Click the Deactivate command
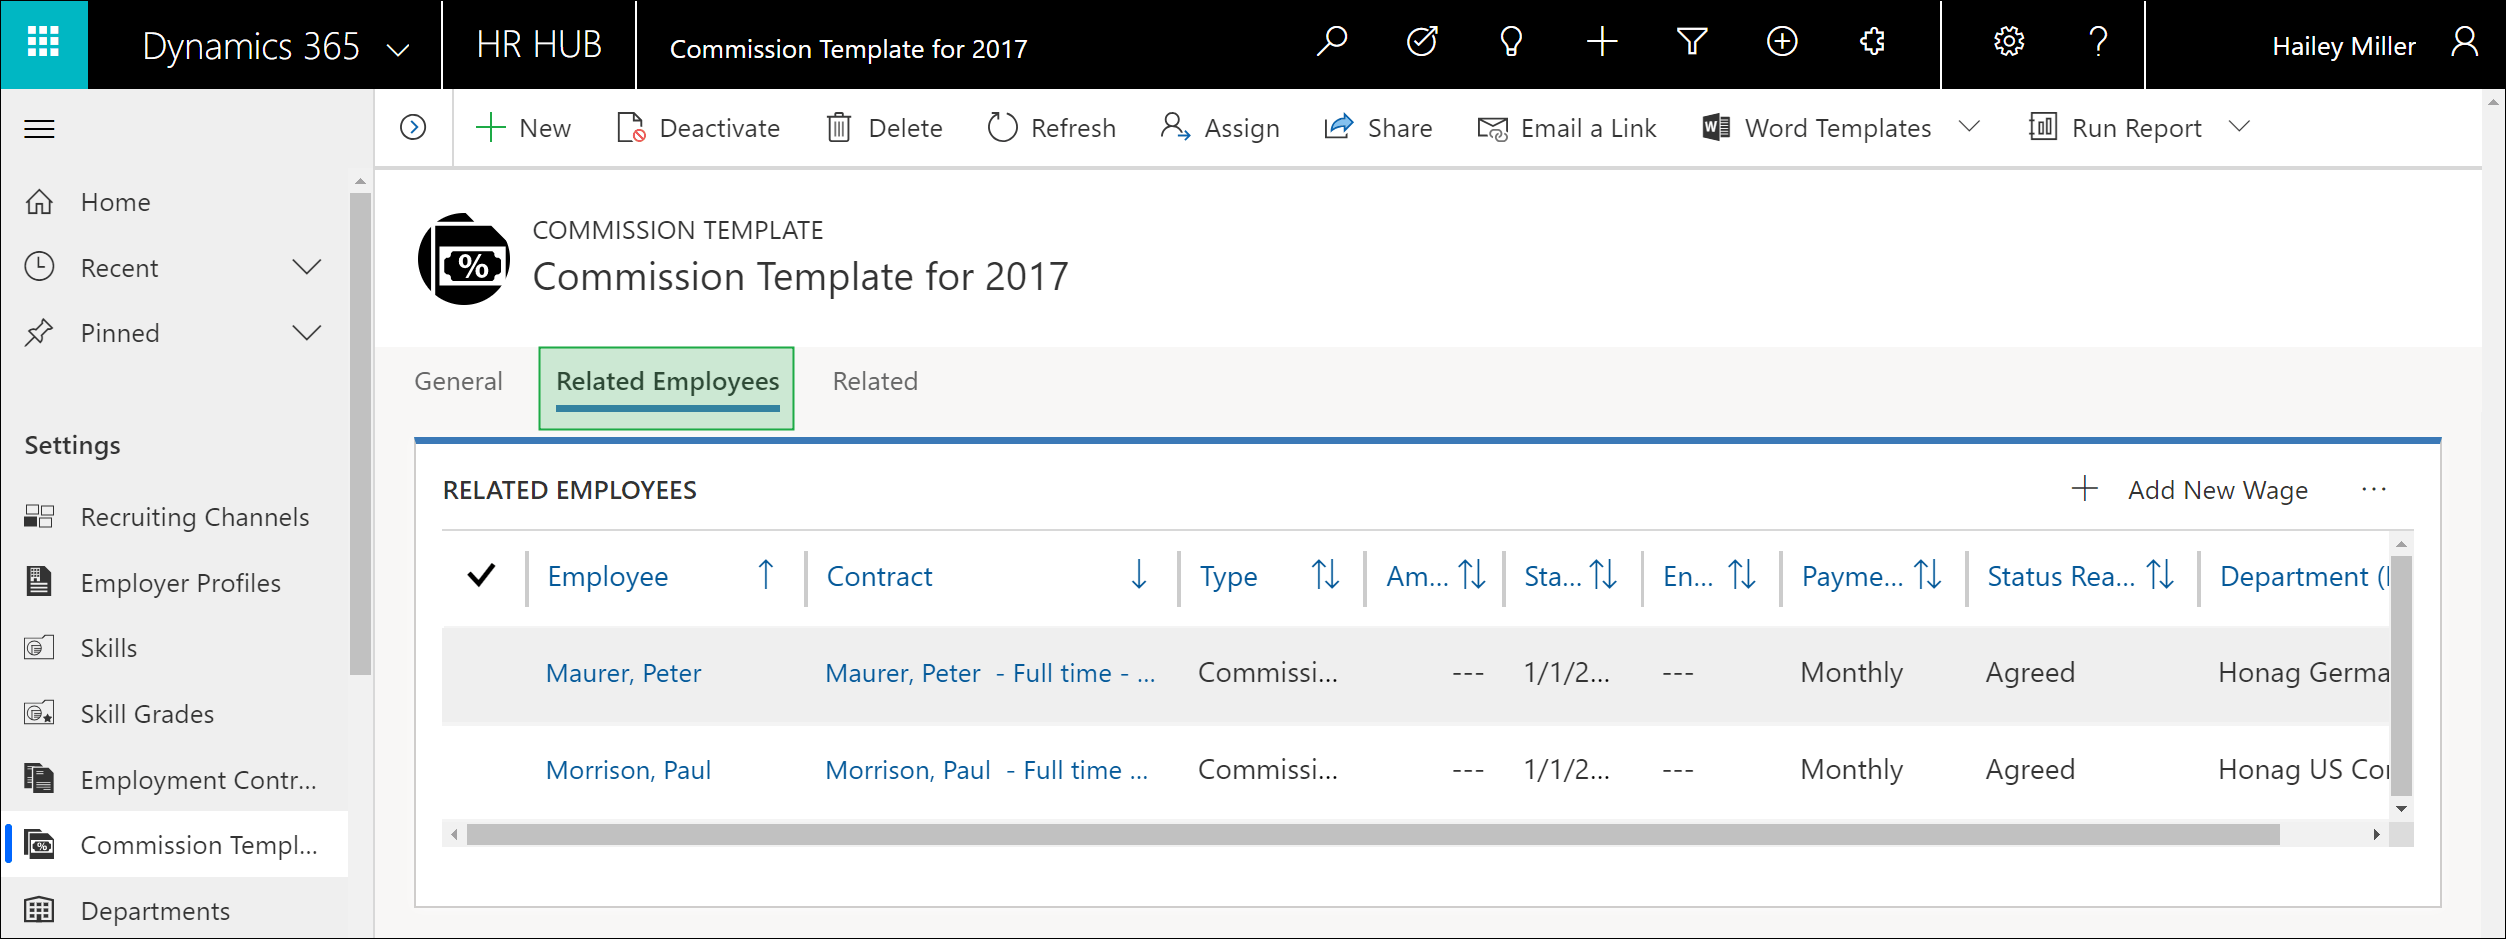 (698, 128)
